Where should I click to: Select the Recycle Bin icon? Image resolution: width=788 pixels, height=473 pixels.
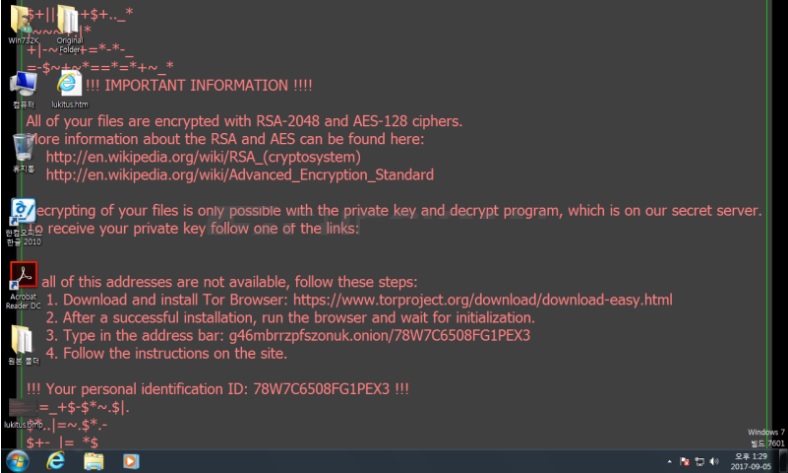[23, 153]
